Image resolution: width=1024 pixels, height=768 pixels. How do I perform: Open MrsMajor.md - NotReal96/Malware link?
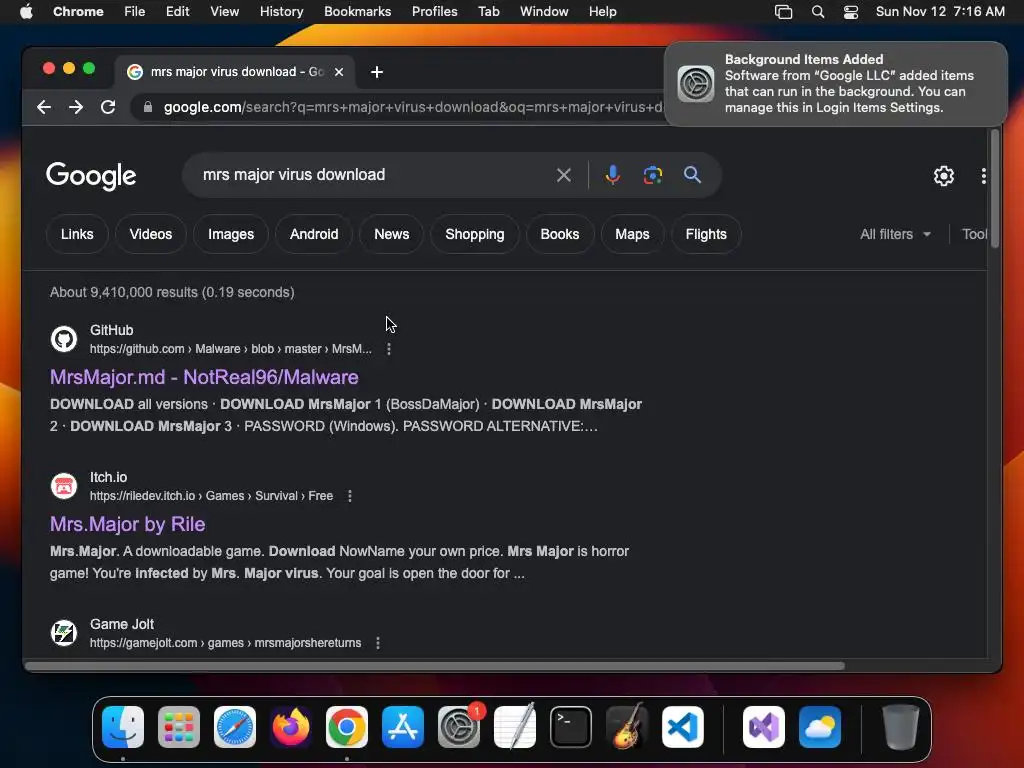point(204,377)
